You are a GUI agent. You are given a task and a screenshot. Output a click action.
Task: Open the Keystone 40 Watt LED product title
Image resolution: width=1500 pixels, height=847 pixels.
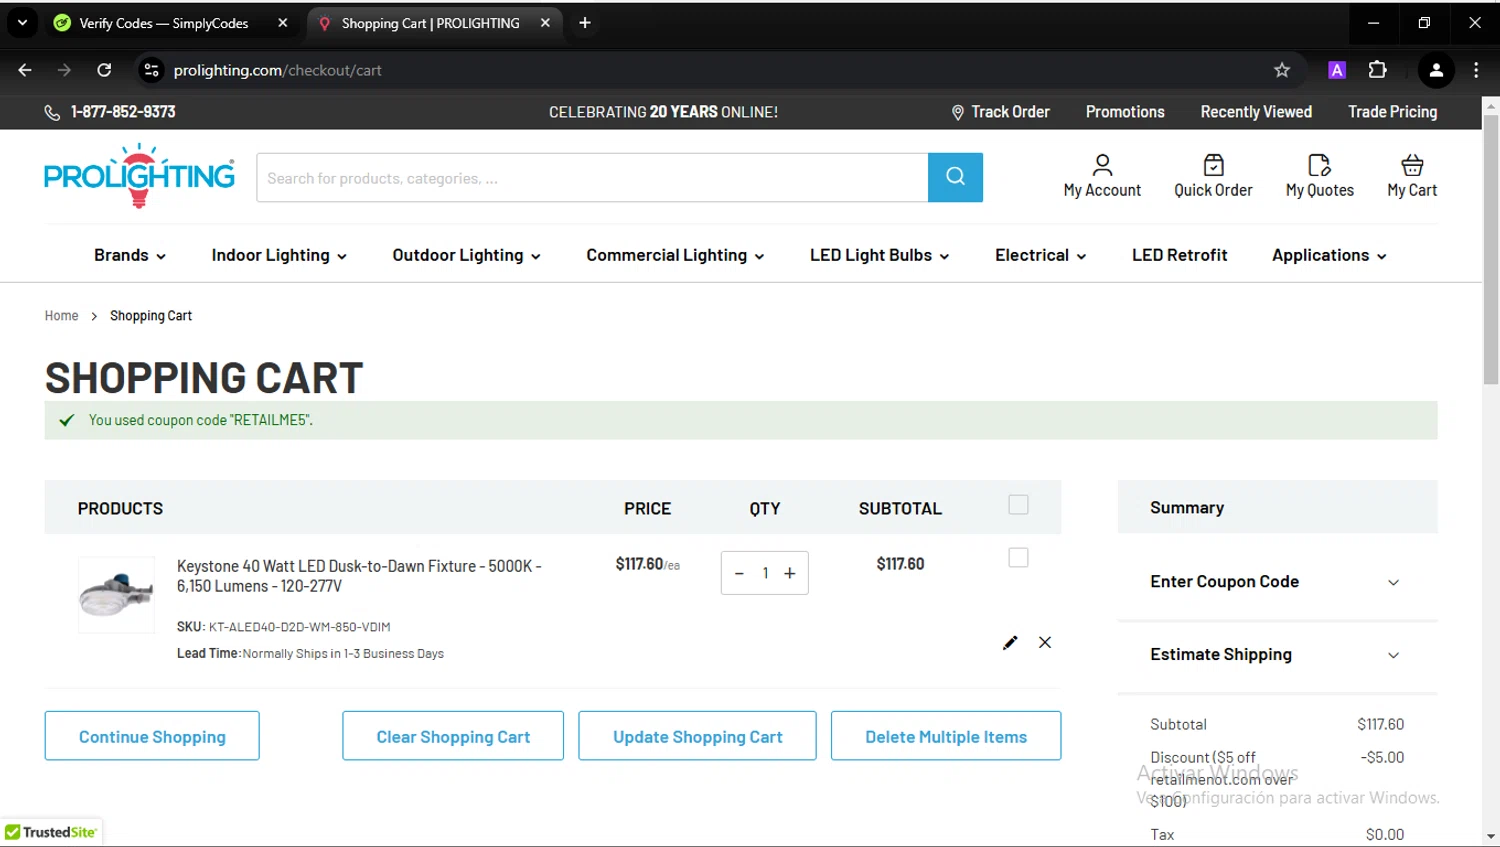pos(359,576)
